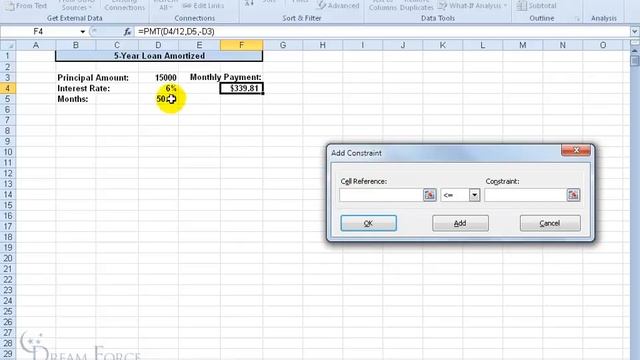Click the 'Months:' label cell
This screenshot has width=640, height=360.
click(73, 99)
